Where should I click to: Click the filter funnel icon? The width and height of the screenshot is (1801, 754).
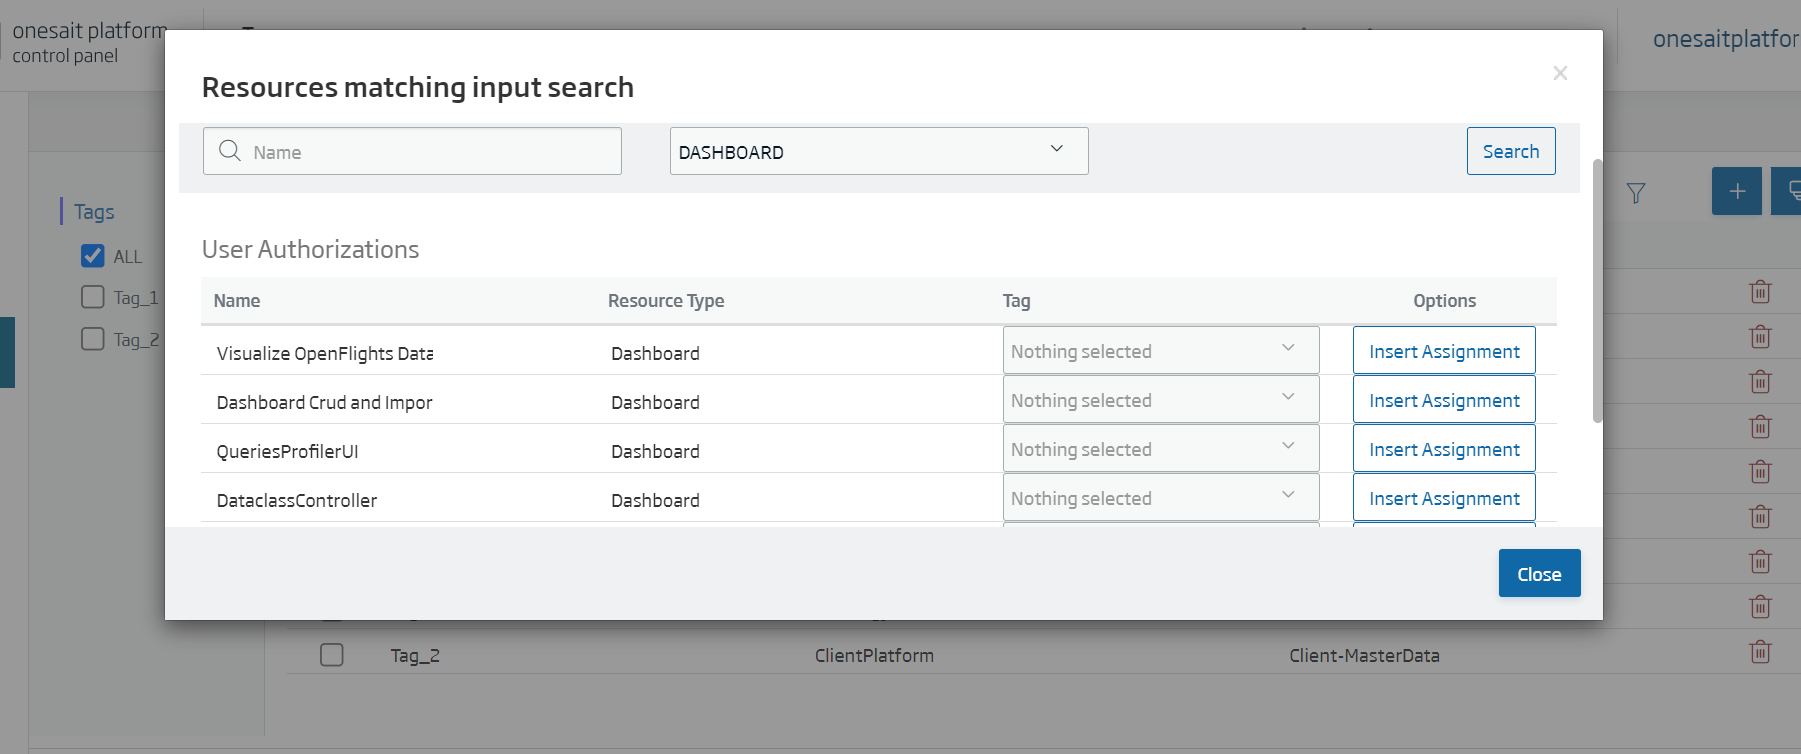tap(1636, 193)
